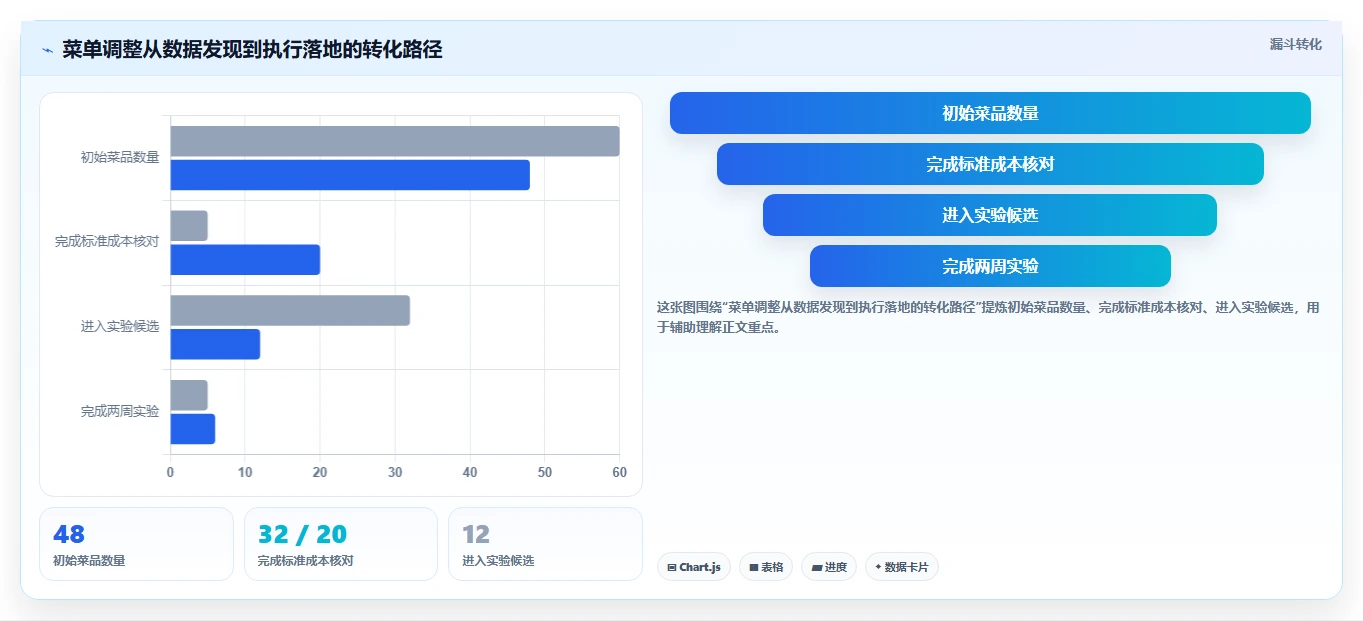Select the 完成标准成本核对 funnel stage
This screenshot has width=1363, height=621.
tap(990, 164)
